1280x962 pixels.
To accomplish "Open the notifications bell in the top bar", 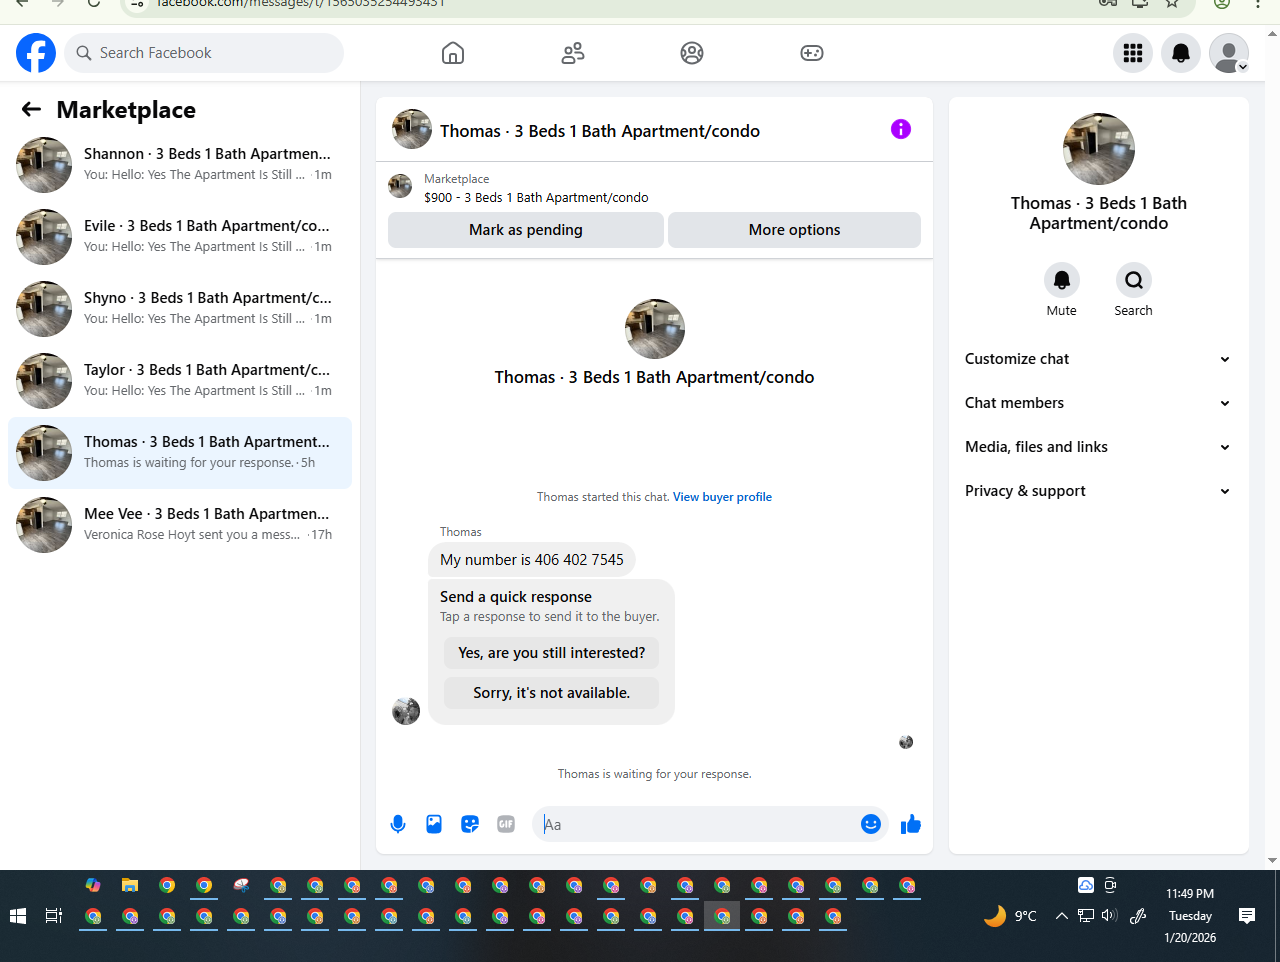I will click(x=1181, y=53).
